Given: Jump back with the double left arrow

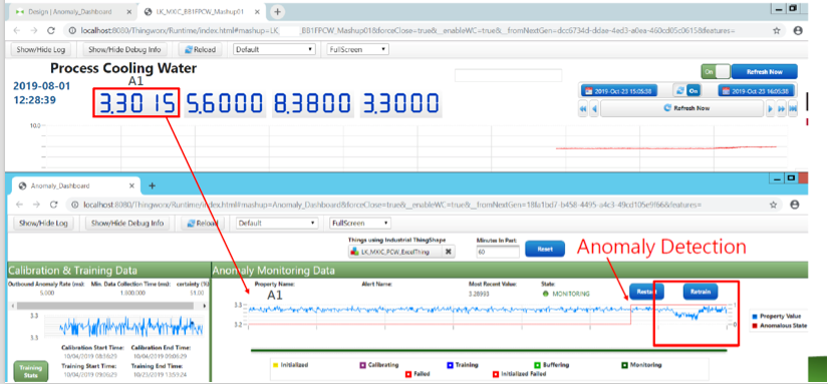Looking at the screenshot, I should (584, 109).
